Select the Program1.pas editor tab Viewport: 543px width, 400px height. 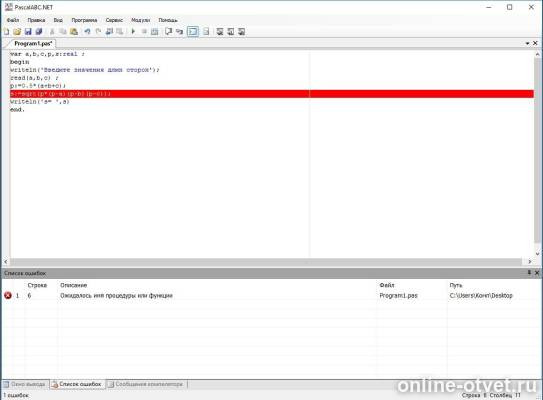pyautogui.click(x=33, y=44)
